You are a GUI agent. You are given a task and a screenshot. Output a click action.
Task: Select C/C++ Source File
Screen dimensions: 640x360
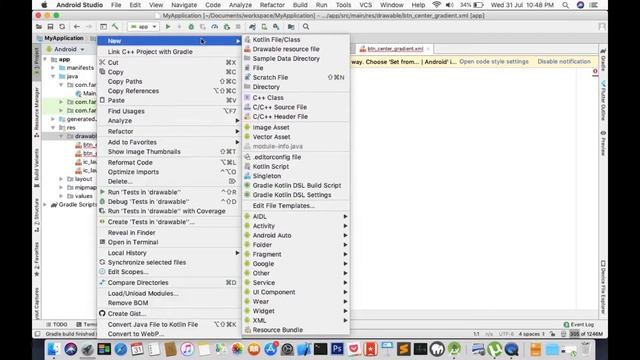pyautogui.click(x=296, y=107)
